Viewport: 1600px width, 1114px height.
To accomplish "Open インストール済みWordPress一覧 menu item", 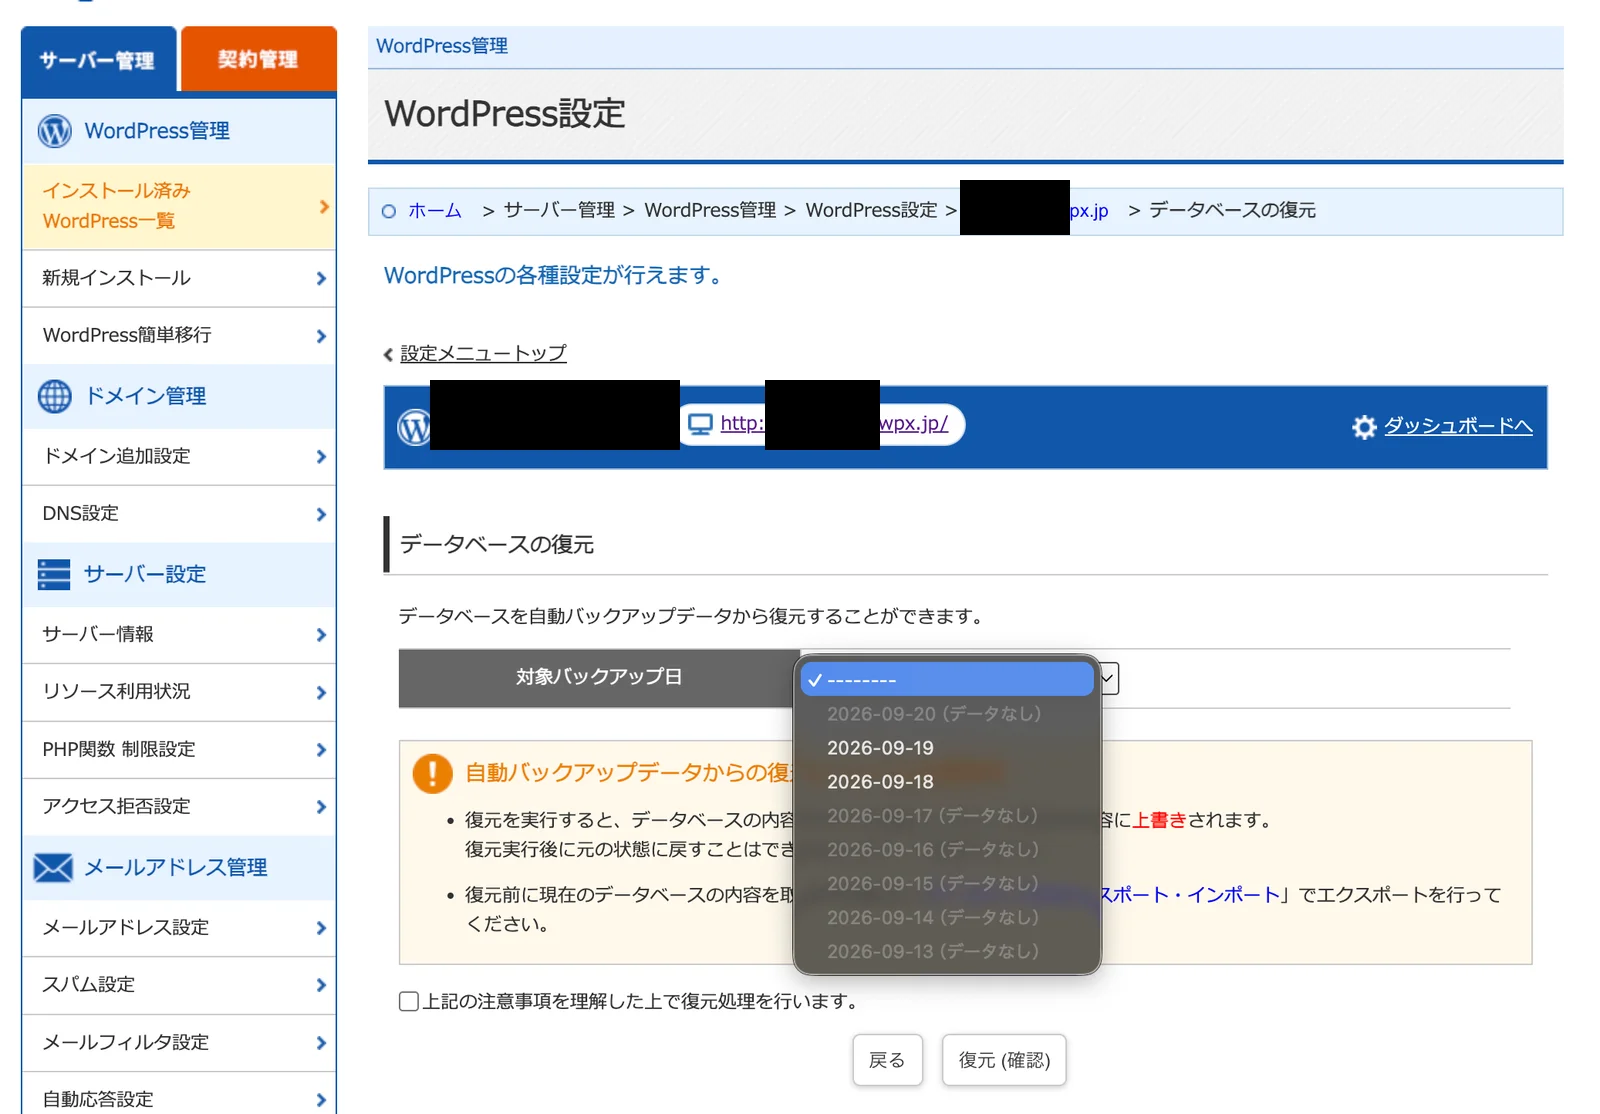I will pyautogui.click(x=179, y=206).
